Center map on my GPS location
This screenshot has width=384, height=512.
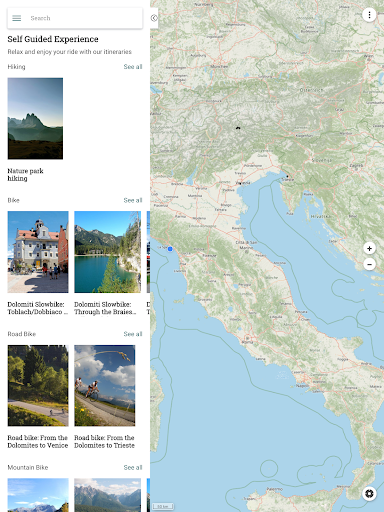point(369,493)
